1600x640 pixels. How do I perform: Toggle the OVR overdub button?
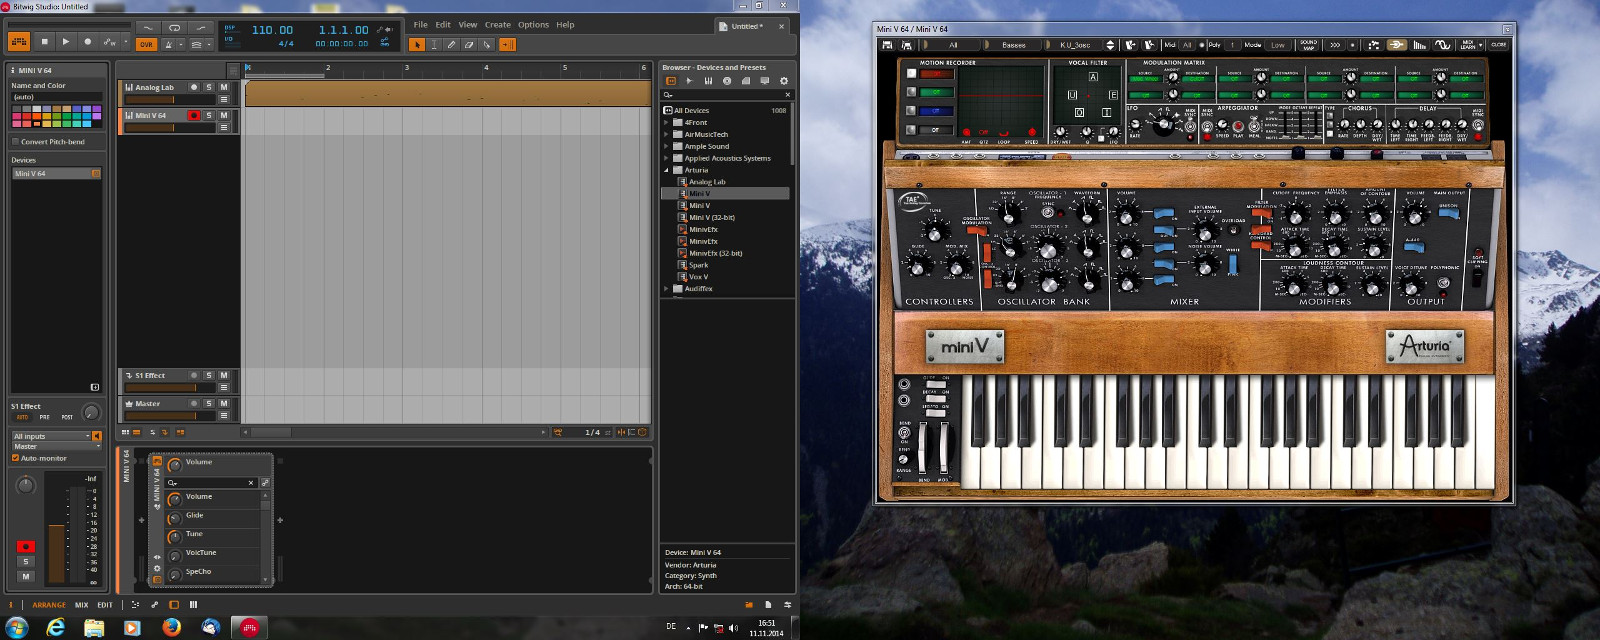coord(146,44)
